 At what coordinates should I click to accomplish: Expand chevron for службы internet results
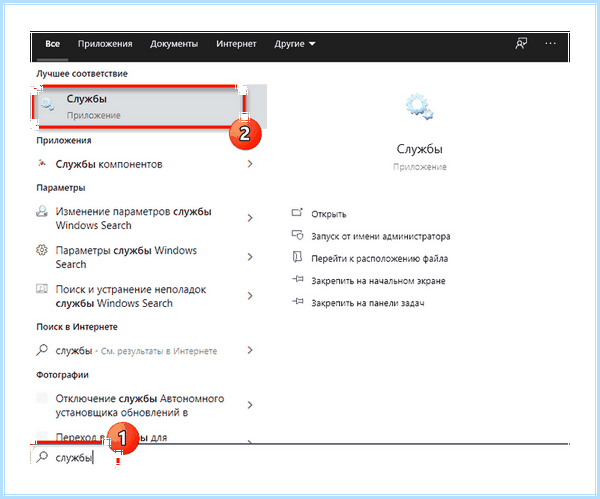click(250, 350)
